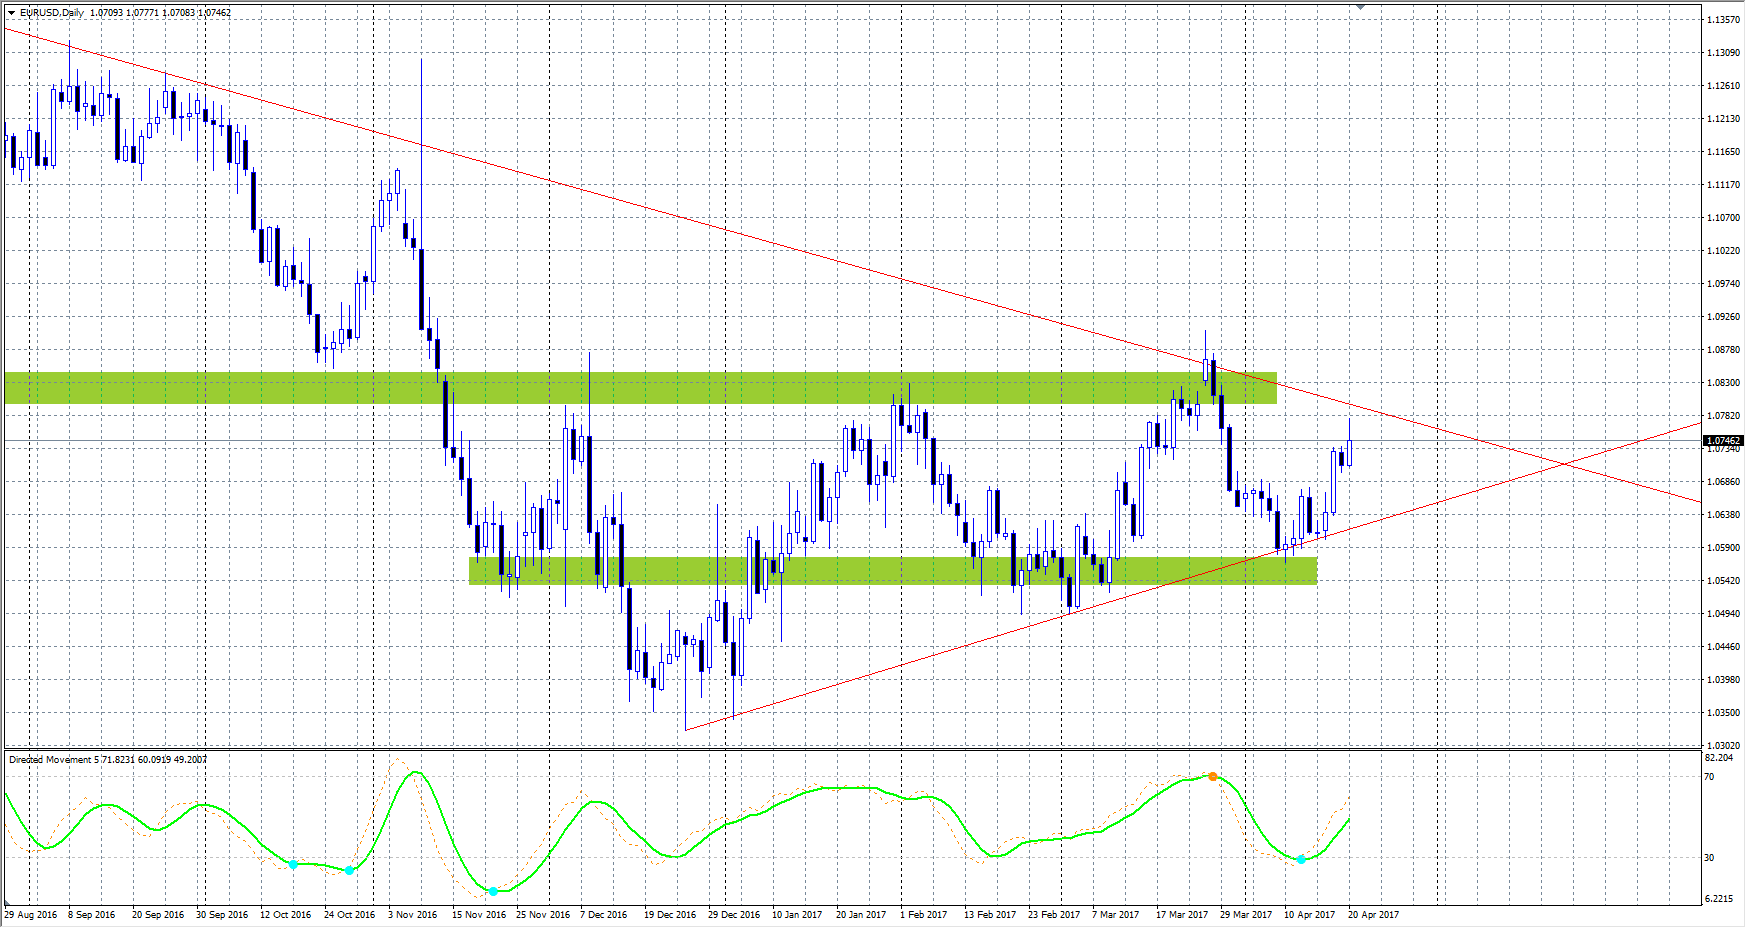Click the orange dot on the Directed Movement peak
Viewport: 1746px width, 928px height.
pyautogui.click(x=1213, y=777)
